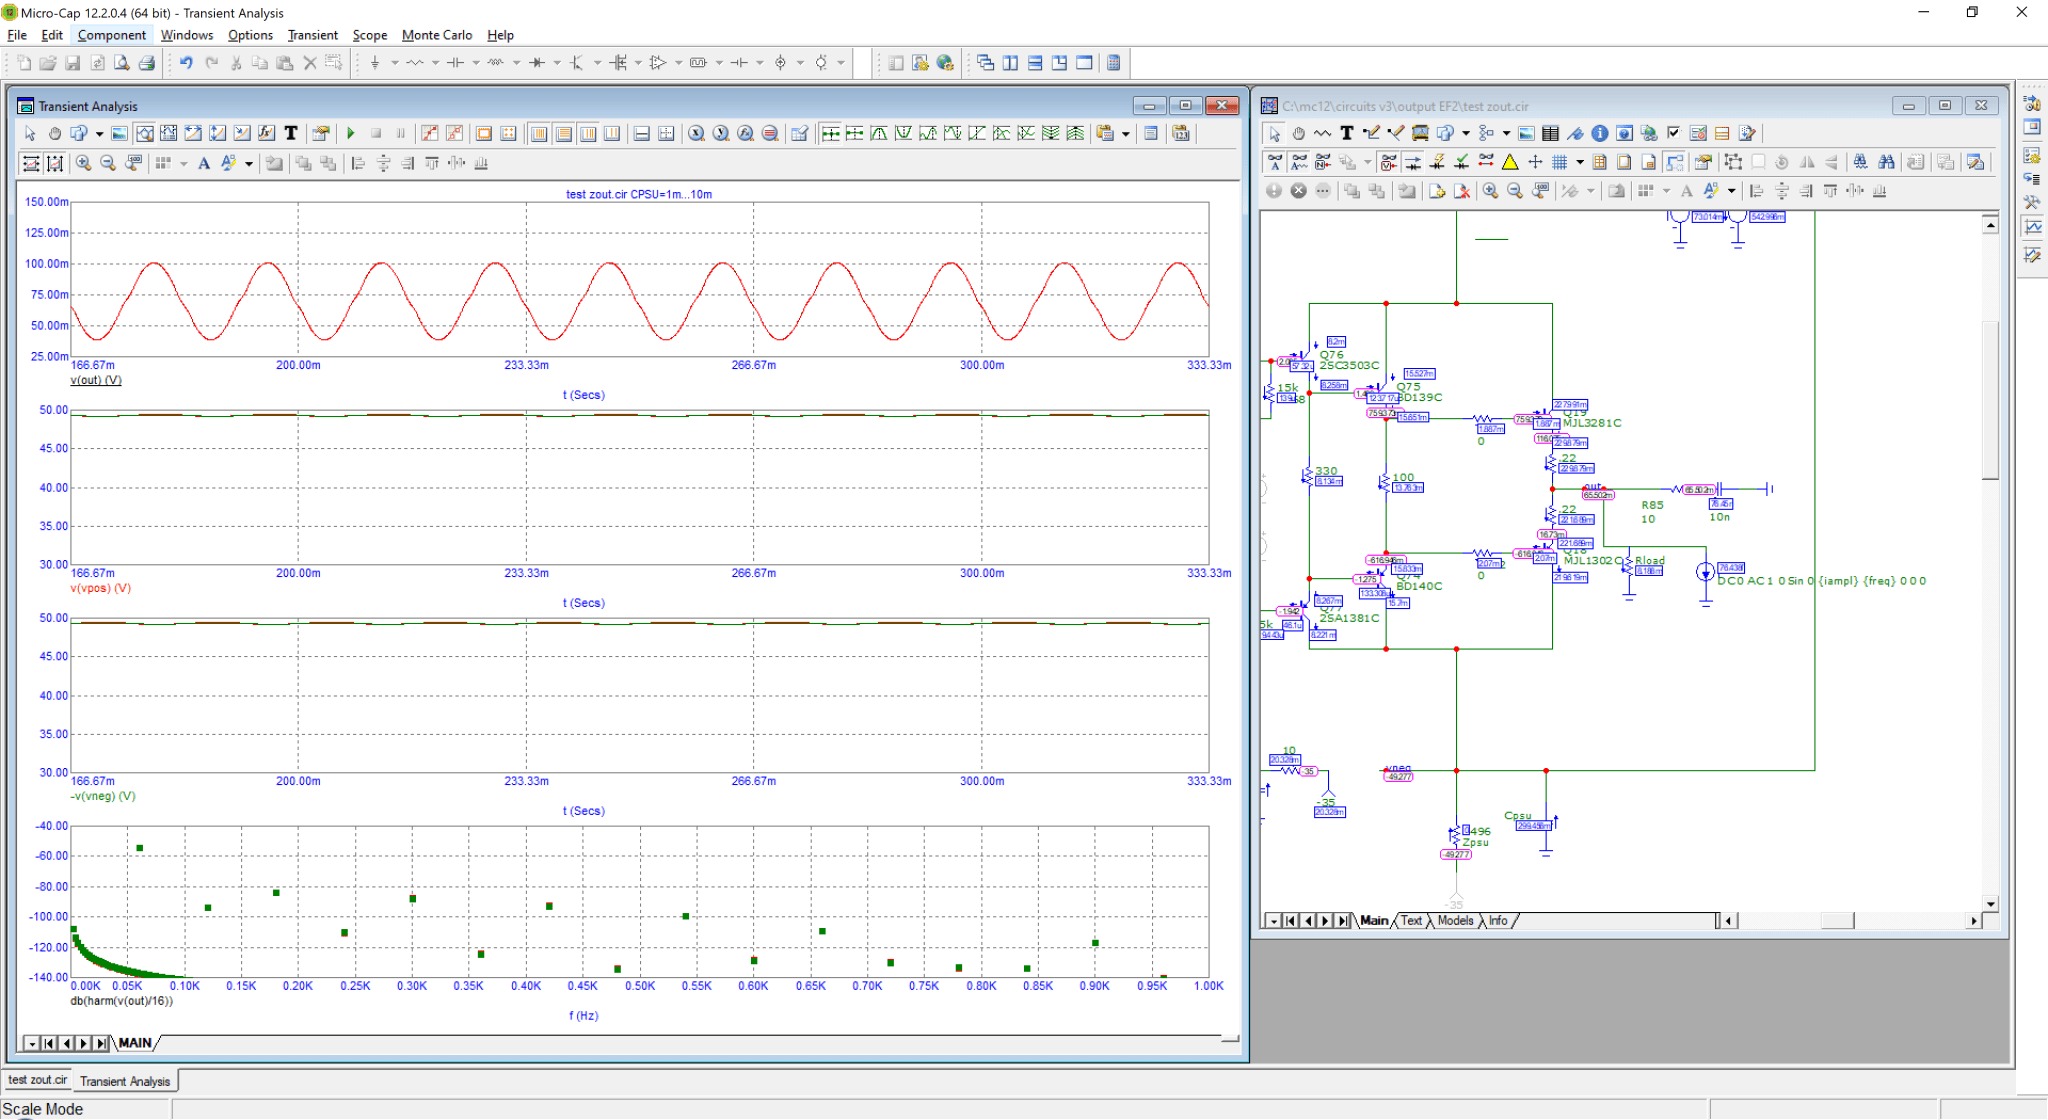2048x1120 pixels.
Task: Open the page list dropdown in schematic window
Action: tap(1273, 921)
